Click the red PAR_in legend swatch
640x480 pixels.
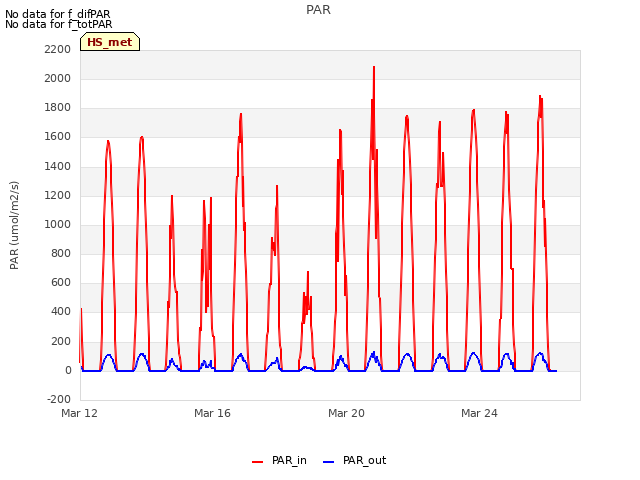click(258, 462)
